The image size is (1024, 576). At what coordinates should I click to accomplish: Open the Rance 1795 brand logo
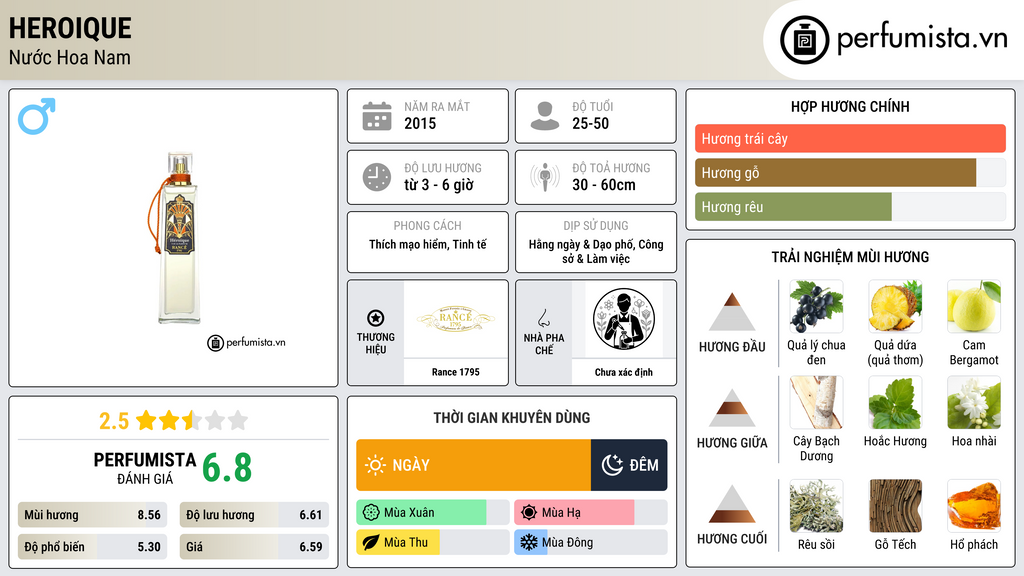pyautogui.click(x=456, y=319)
